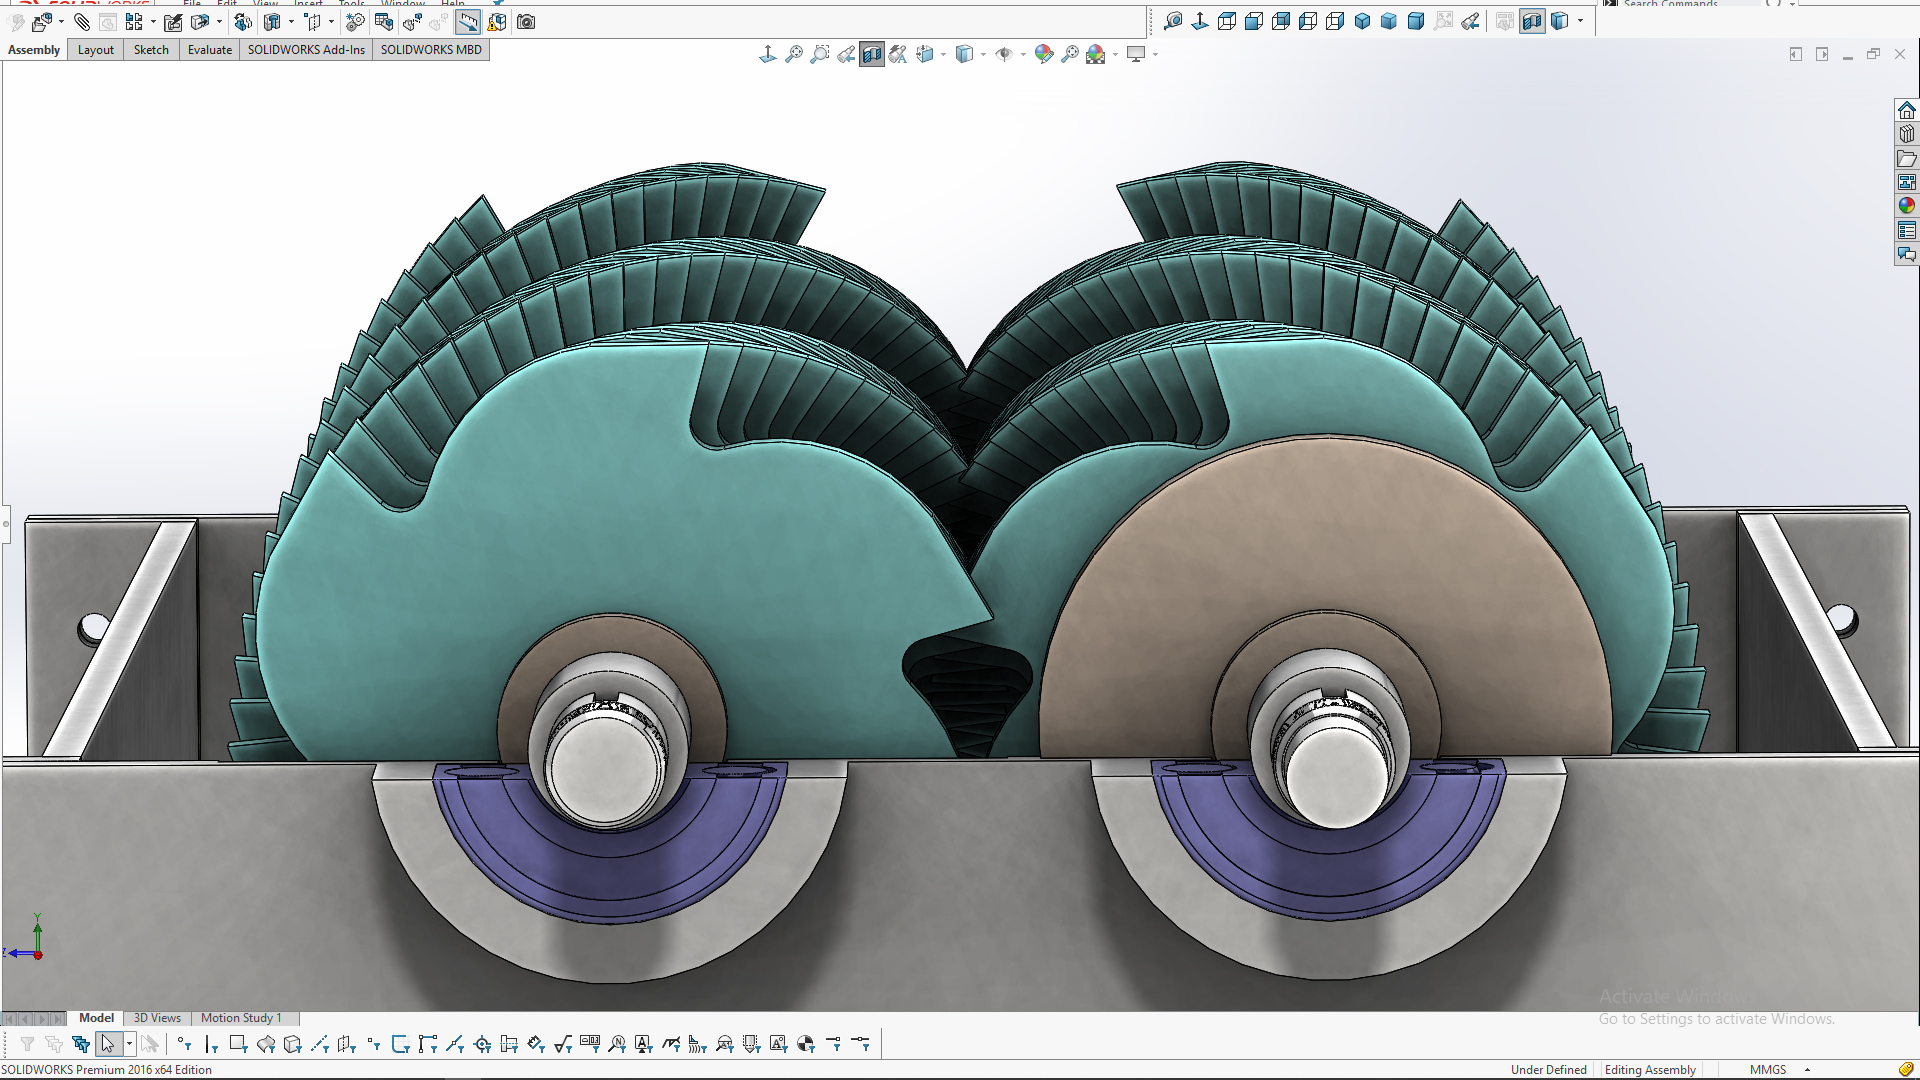Click the Filter Vertices selection icon
This screenshot has width=1920, height=1080.
[x=184, y=1044]
